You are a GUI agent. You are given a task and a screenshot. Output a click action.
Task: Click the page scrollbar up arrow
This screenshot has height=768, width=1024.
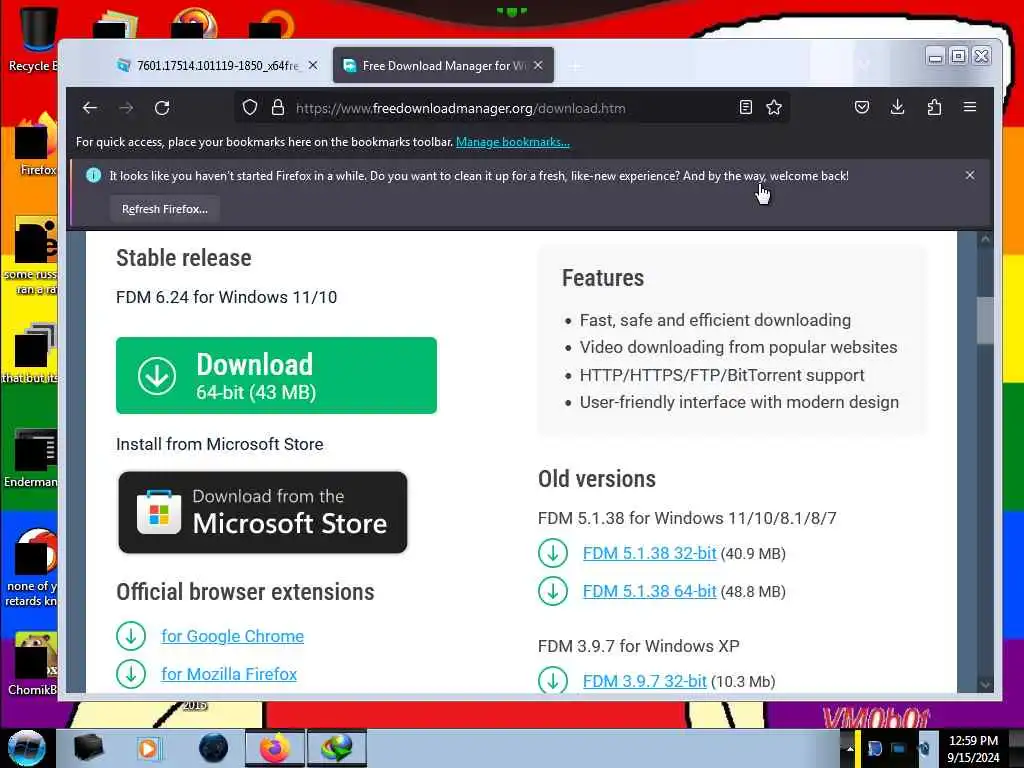[x=985, y=240]
